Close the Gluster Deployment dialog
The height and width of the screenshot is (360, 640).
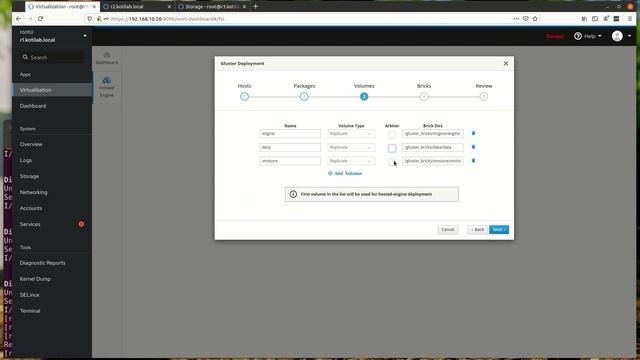506,64
